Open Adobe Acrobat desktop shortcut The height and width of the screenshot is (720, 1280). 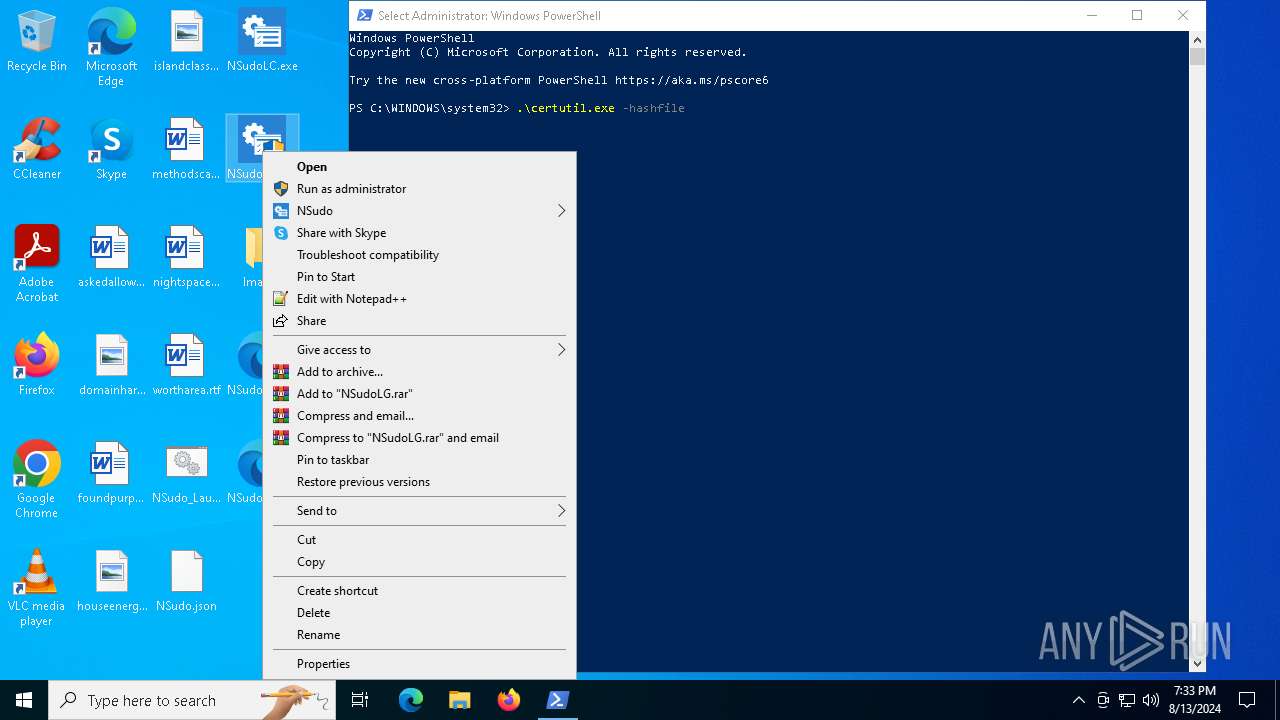point(37,264)
